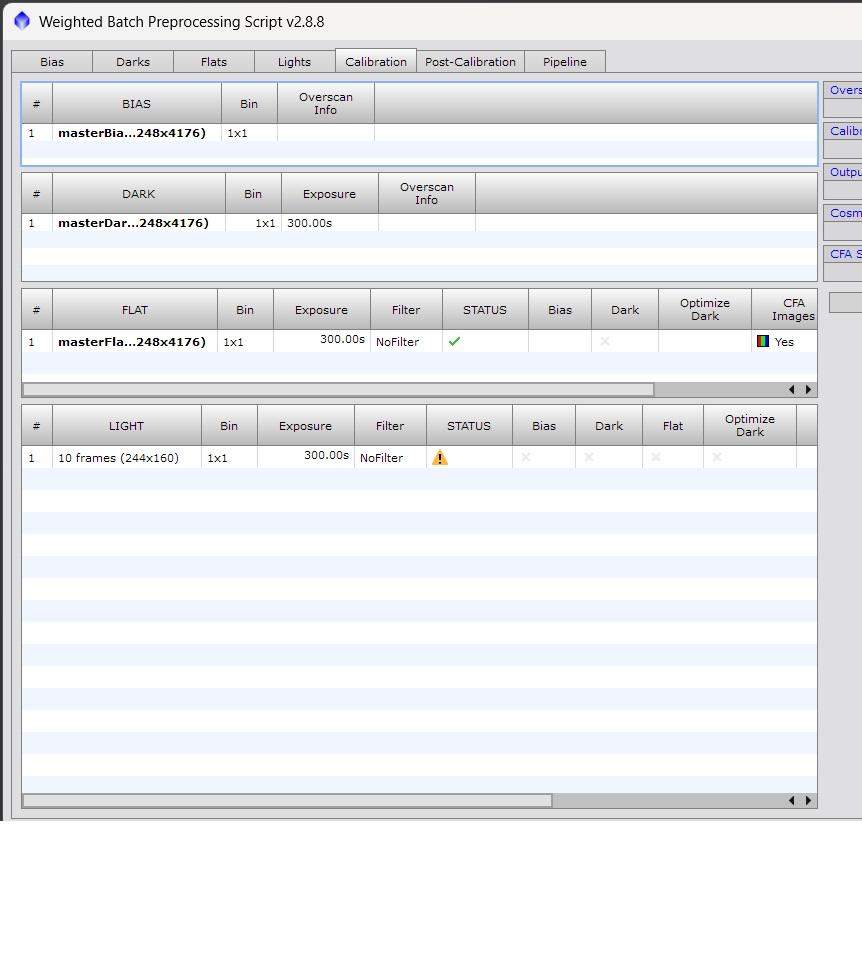Click the green check status icon in the masterFlat row
The image size is (862, 962).
pyautogui.click(x=454, y=341)
